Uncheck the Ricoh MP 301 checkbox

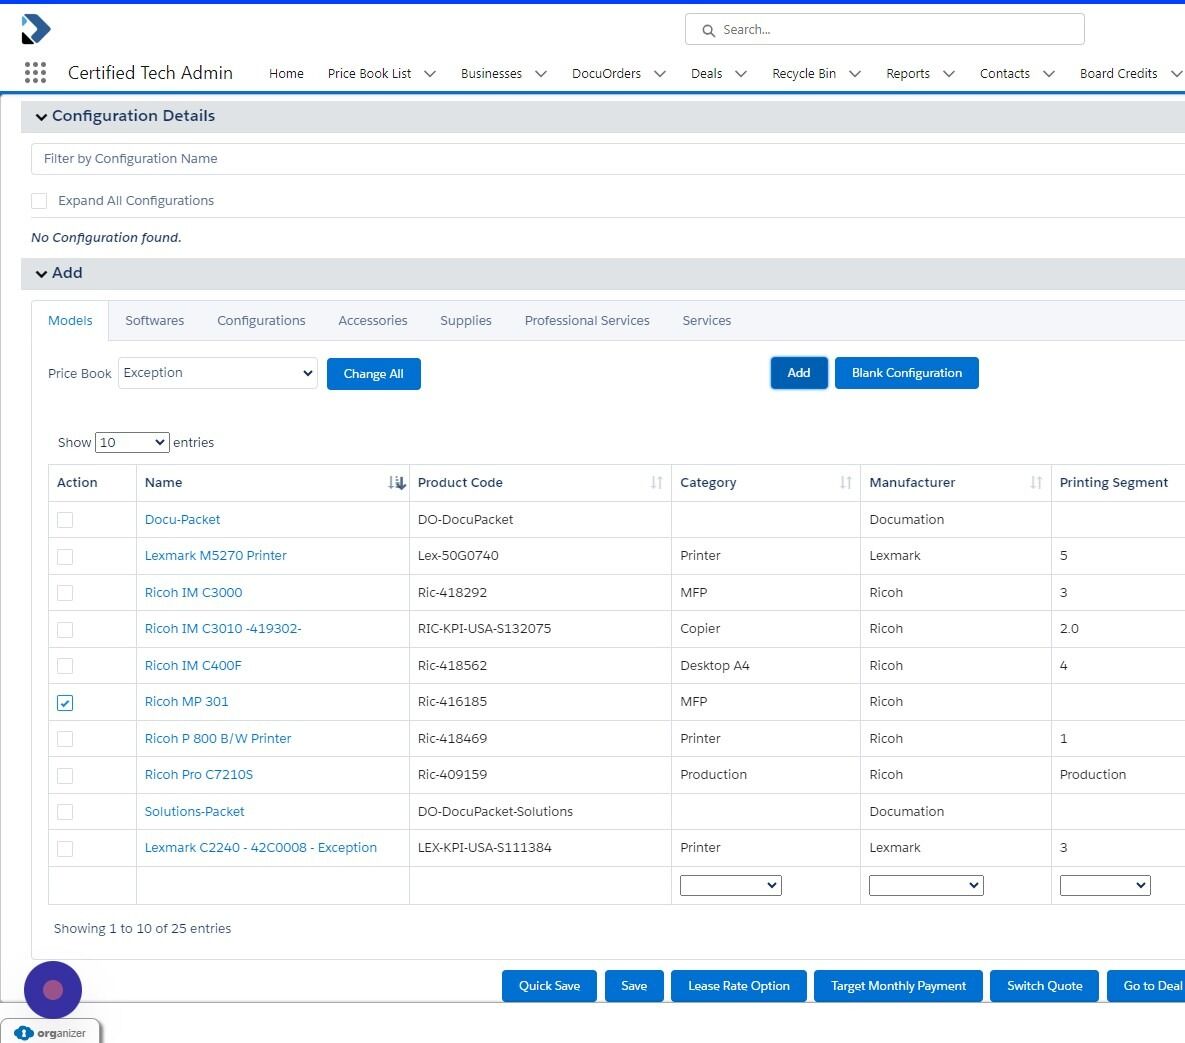click(x=65, y=703)
